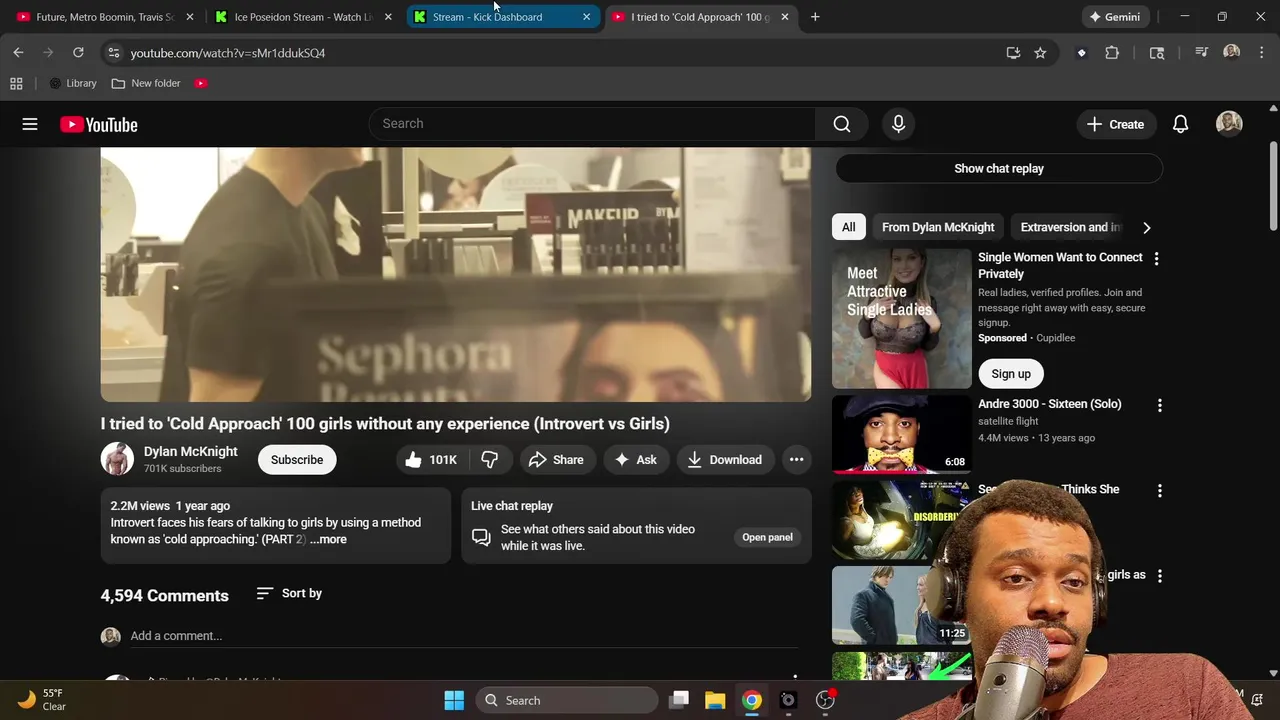Like the video with thumbs up
The image size is (1280, 720).
(431, 460)
